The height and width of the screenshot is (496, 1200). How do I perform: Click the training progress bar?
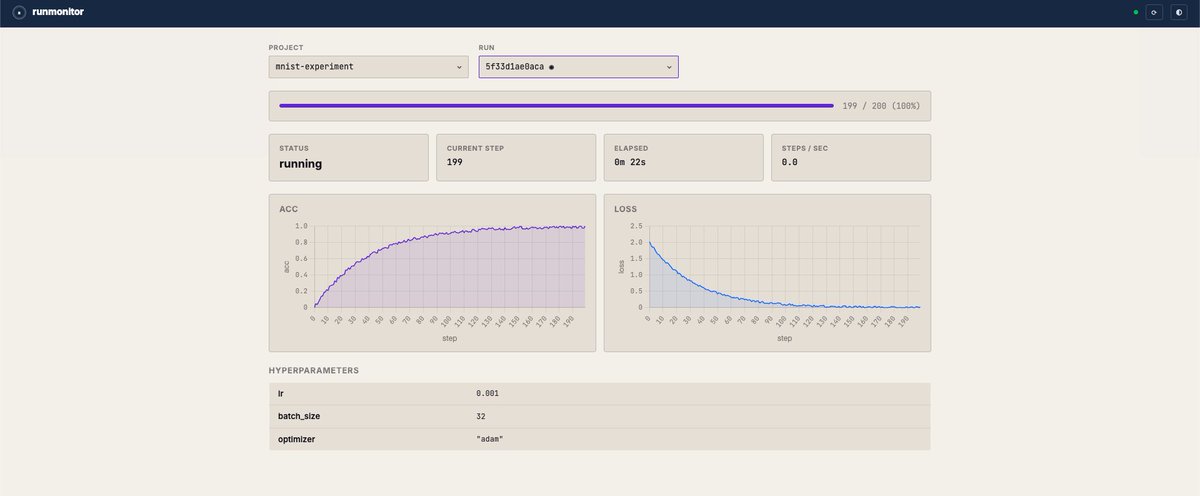tap(556, 105)
